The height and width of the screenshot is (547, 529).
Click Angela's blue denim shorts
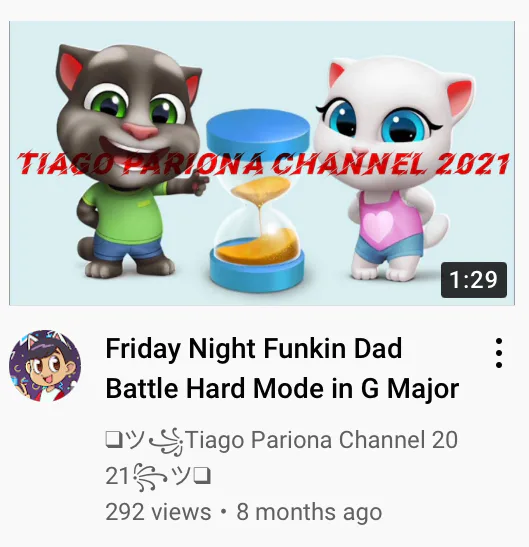[x=389, y=248]
